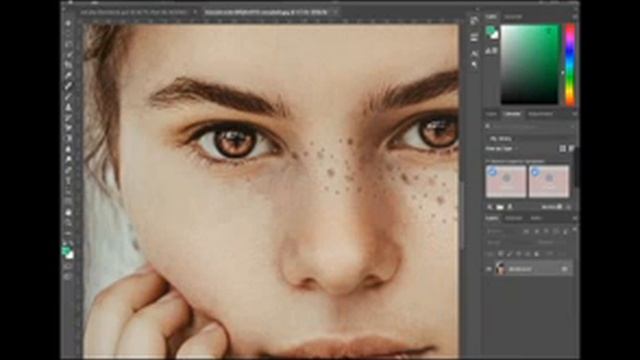The height and width of the screenshot is (360, 640).
Task: Select the Background layer thumbnail
Action: click(x=500, y=269)
